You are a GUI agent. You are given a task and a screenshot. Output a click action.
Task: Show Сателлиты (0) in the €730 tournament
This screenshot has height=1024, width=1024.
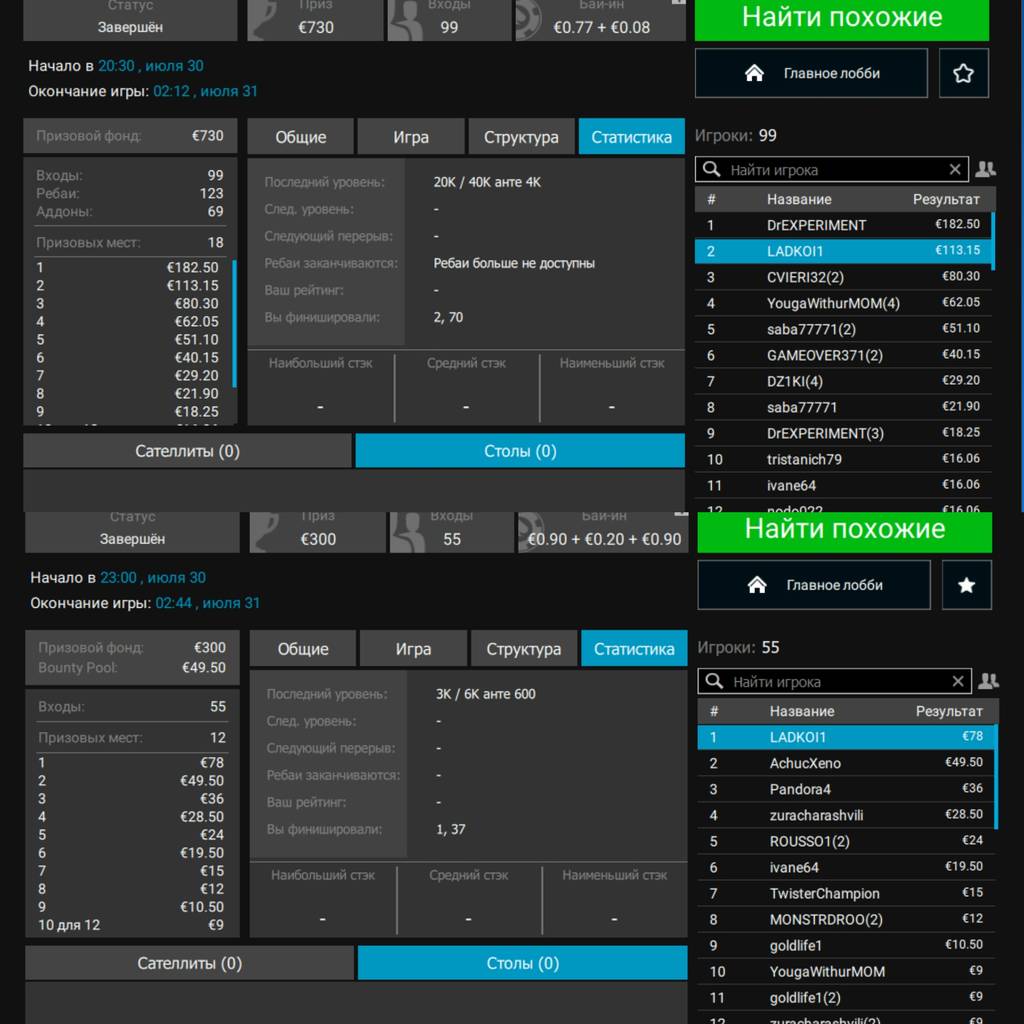pyautogui.click(x=187, y=451)
